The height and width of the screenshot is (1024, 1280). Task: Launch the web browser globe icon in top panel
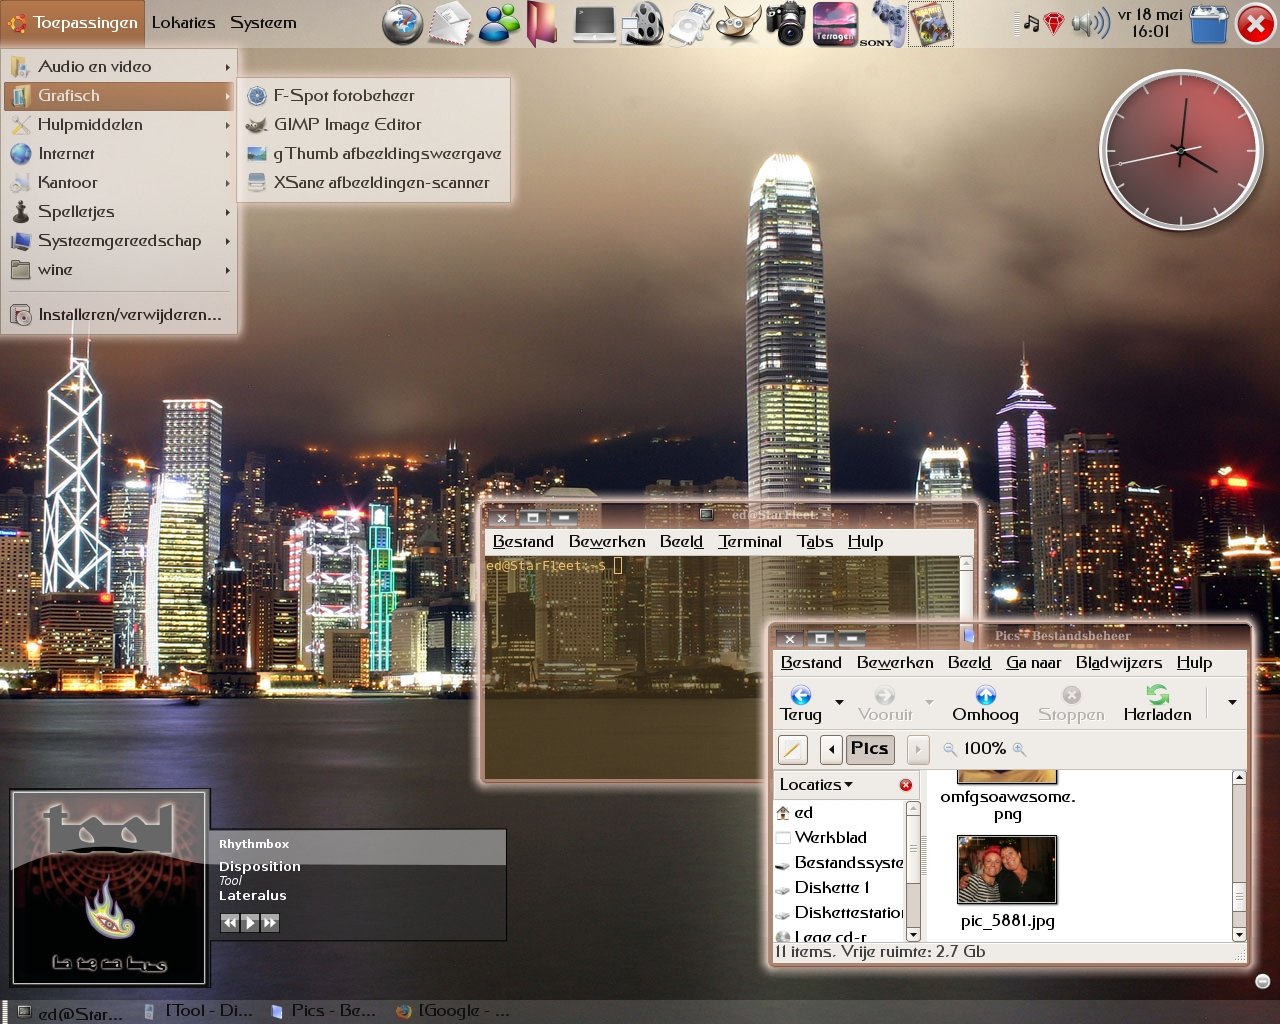click(x=403, y=24)
